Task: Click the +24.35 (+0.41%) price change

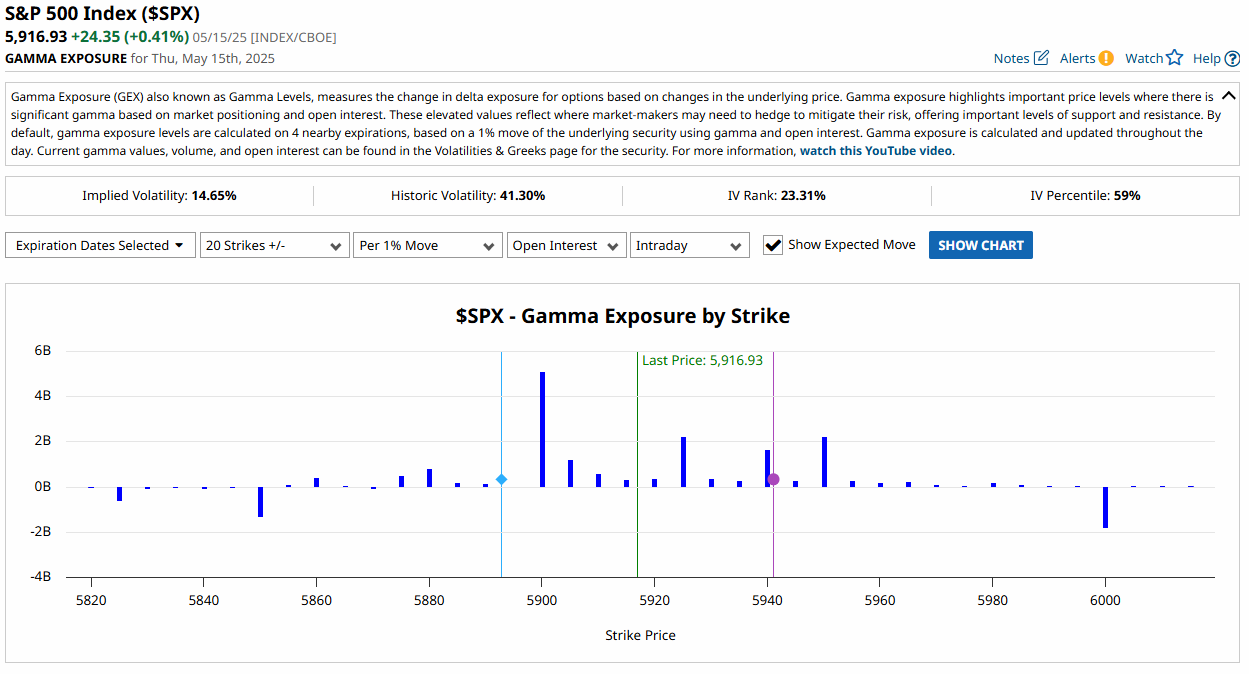Action: coord(130,37)
